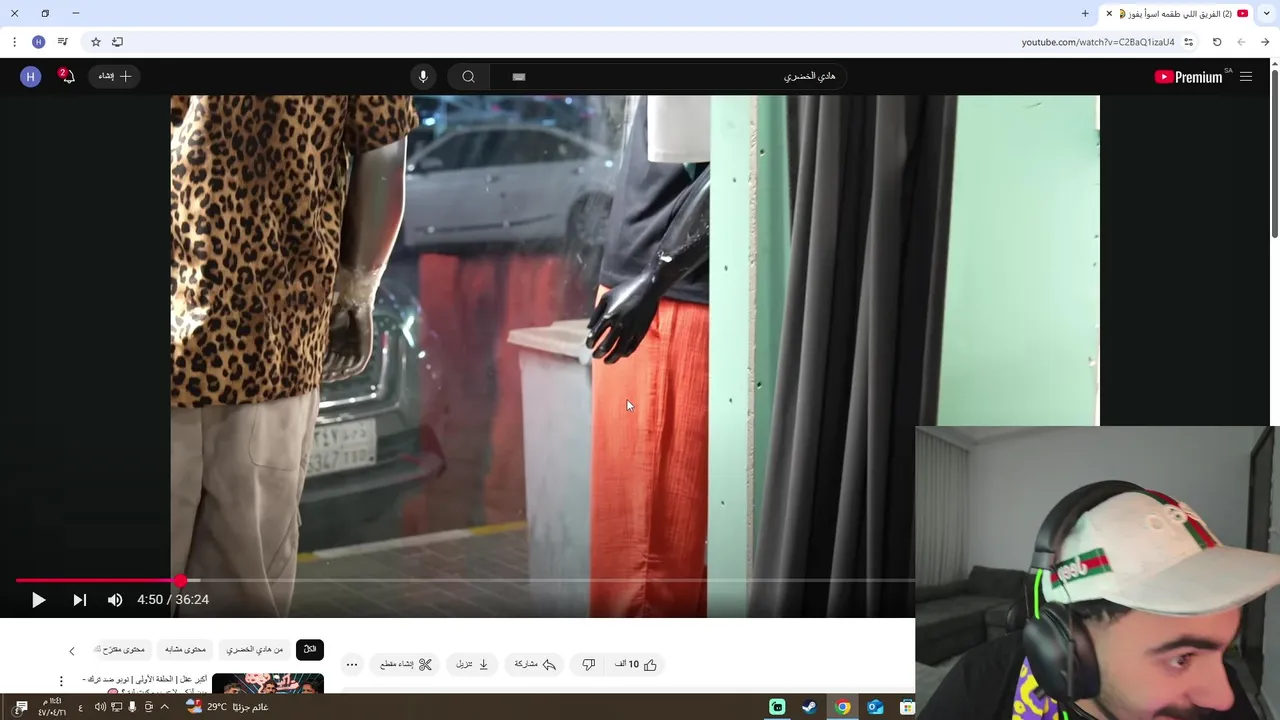Viewport: 1280px width, 720px height.
Task: Open YouTube notifications bell
Action: tap(66, 76)
